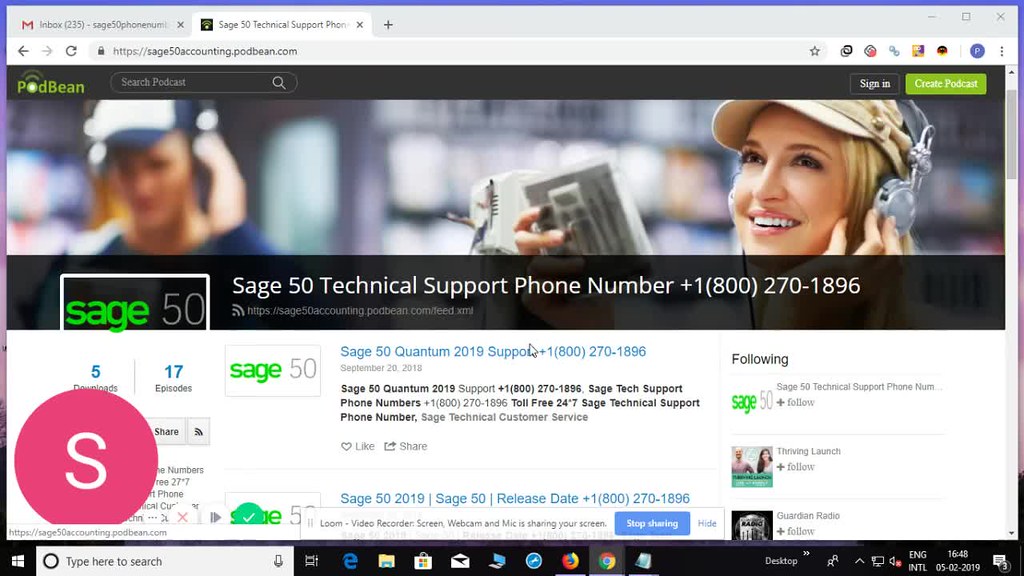The image size is (1024, 576).
Task: Click the Create Podcast button
Action: pos(945,84)
